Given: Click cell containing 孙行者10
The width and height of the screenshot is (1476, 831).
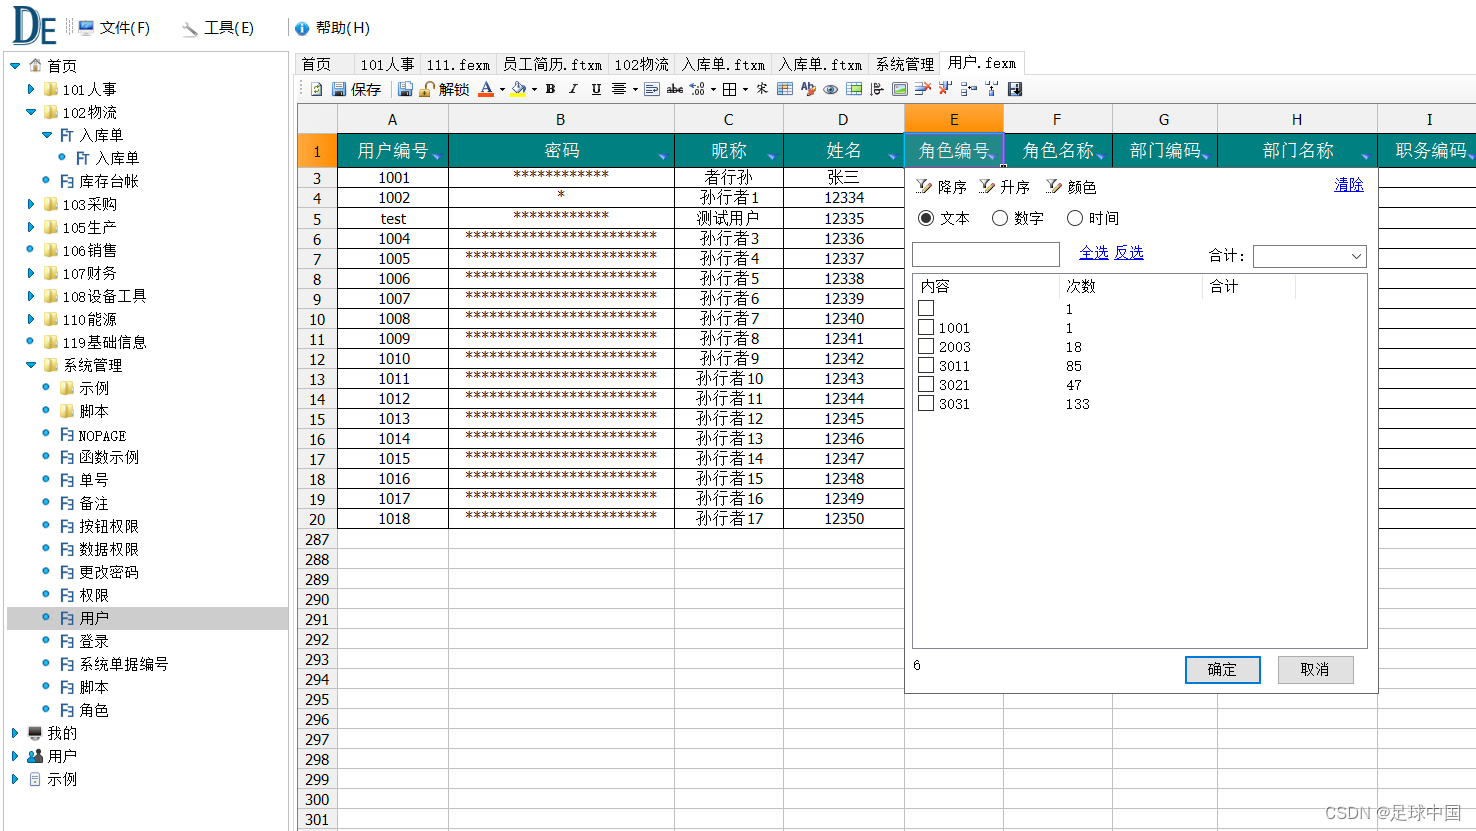Looking at the screenshot, I should [729, 378].
